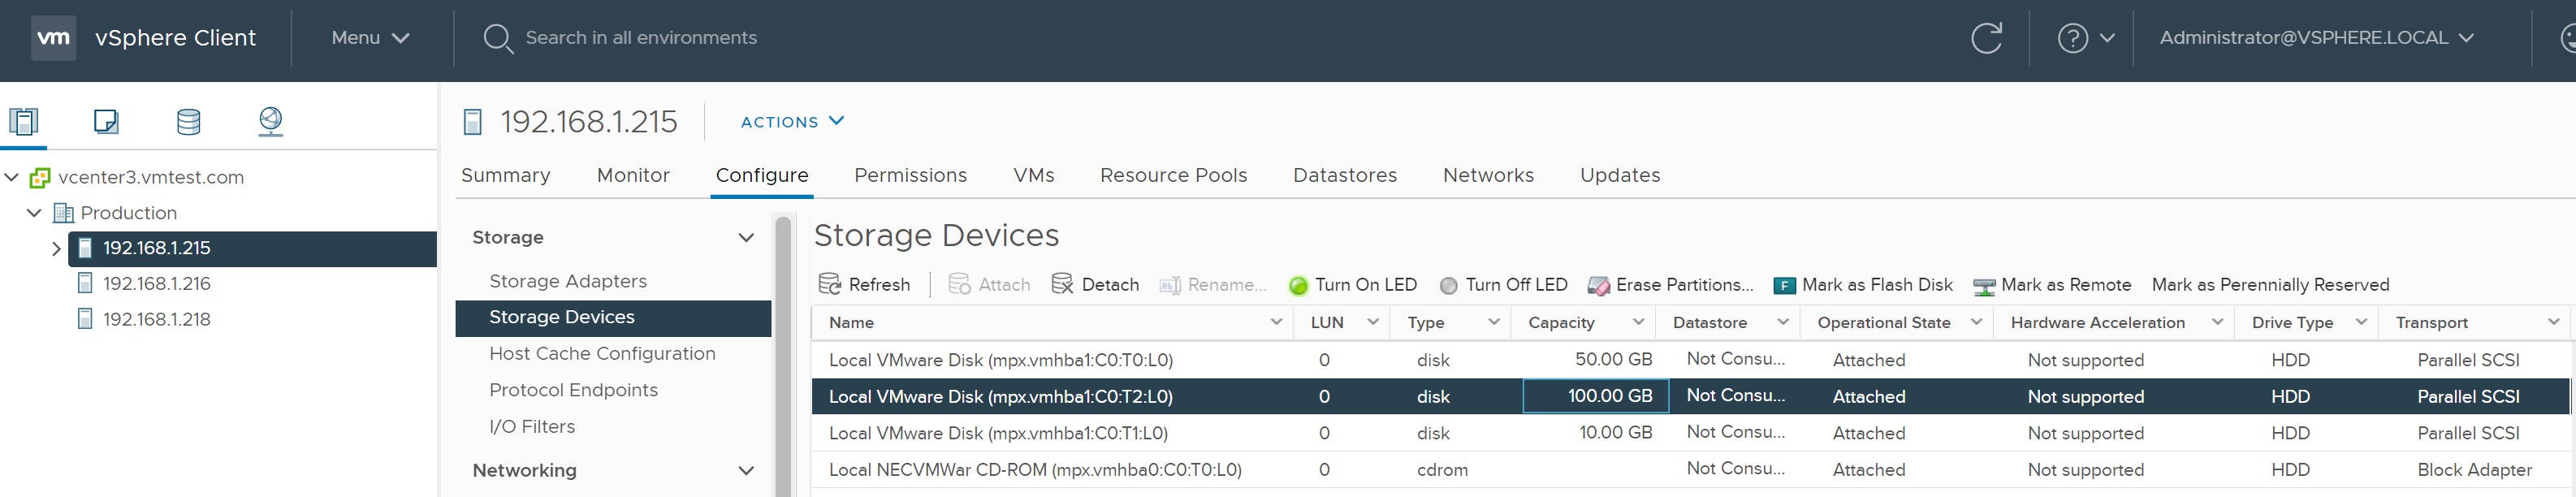
Task: Click the Search in all environments field
Action: coord(640,38)
